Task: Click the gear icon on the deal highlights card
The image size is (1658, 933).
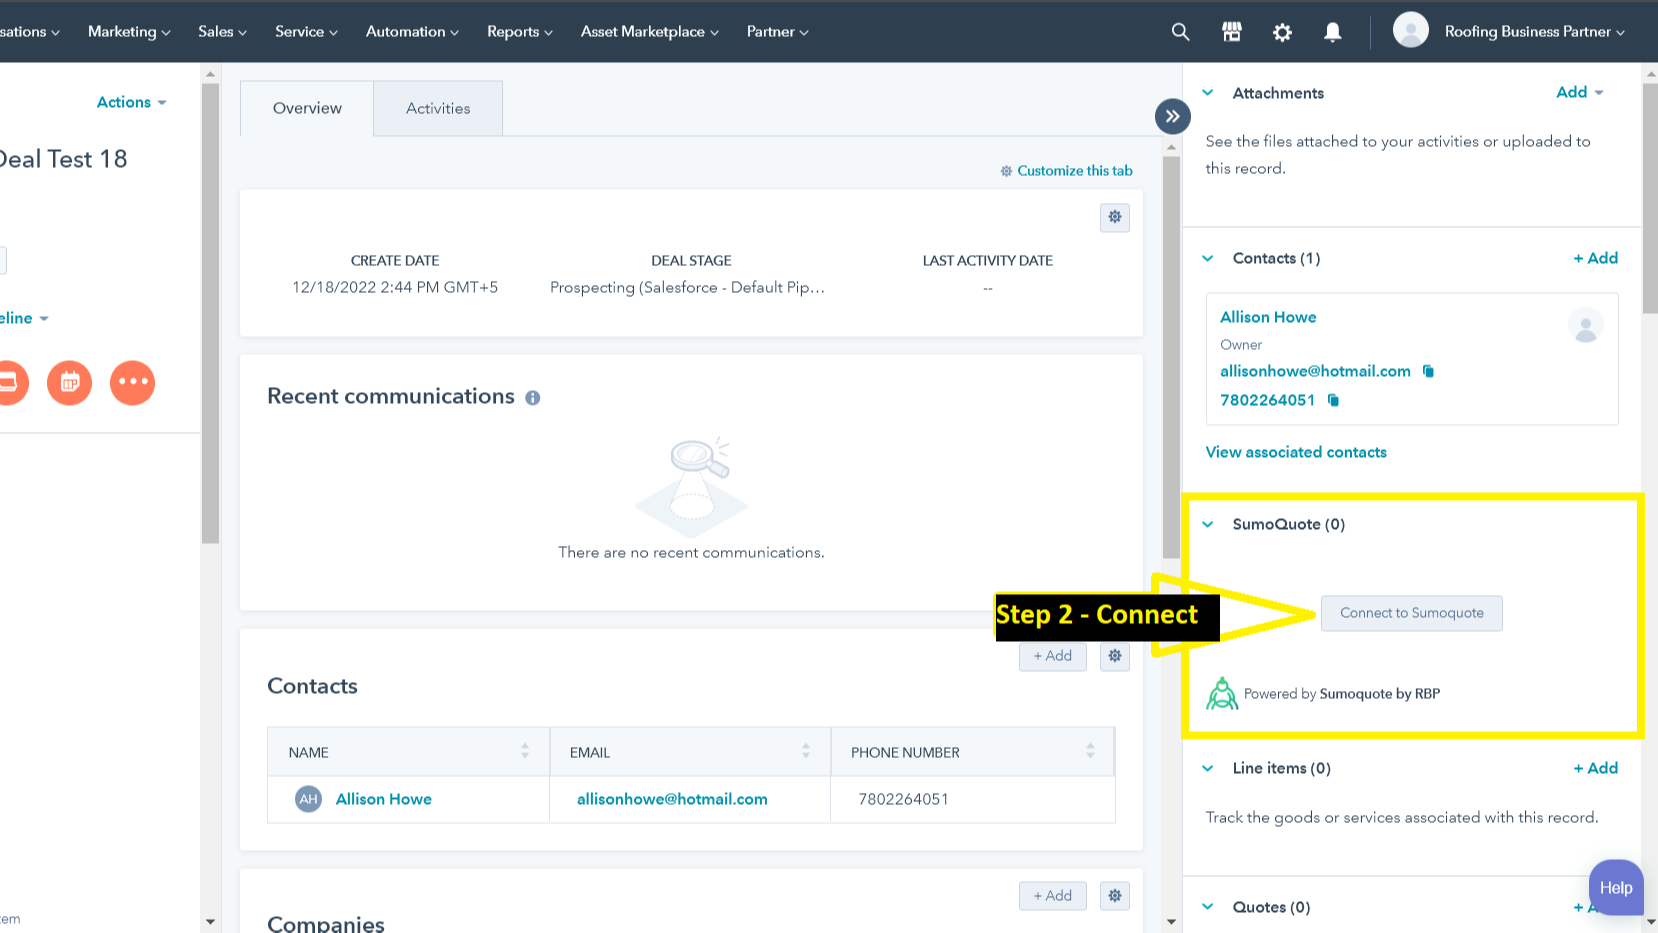Action: 1114,217
